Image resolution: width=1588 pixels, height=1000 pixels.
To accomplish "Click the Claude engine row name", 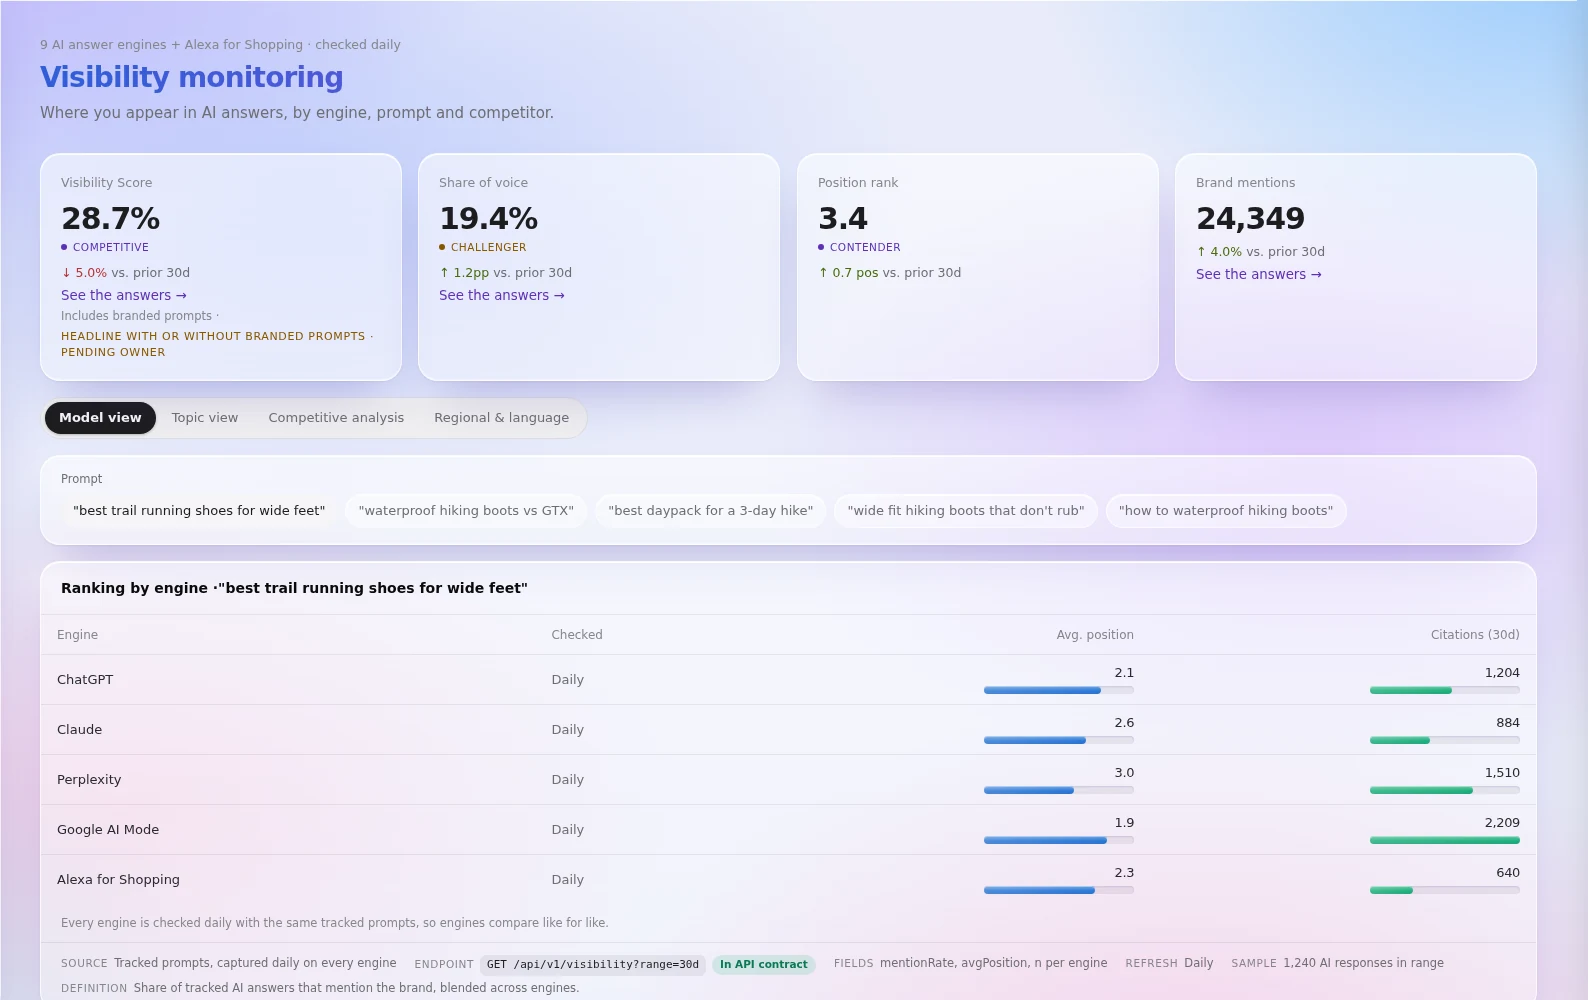I will [79, 730].
